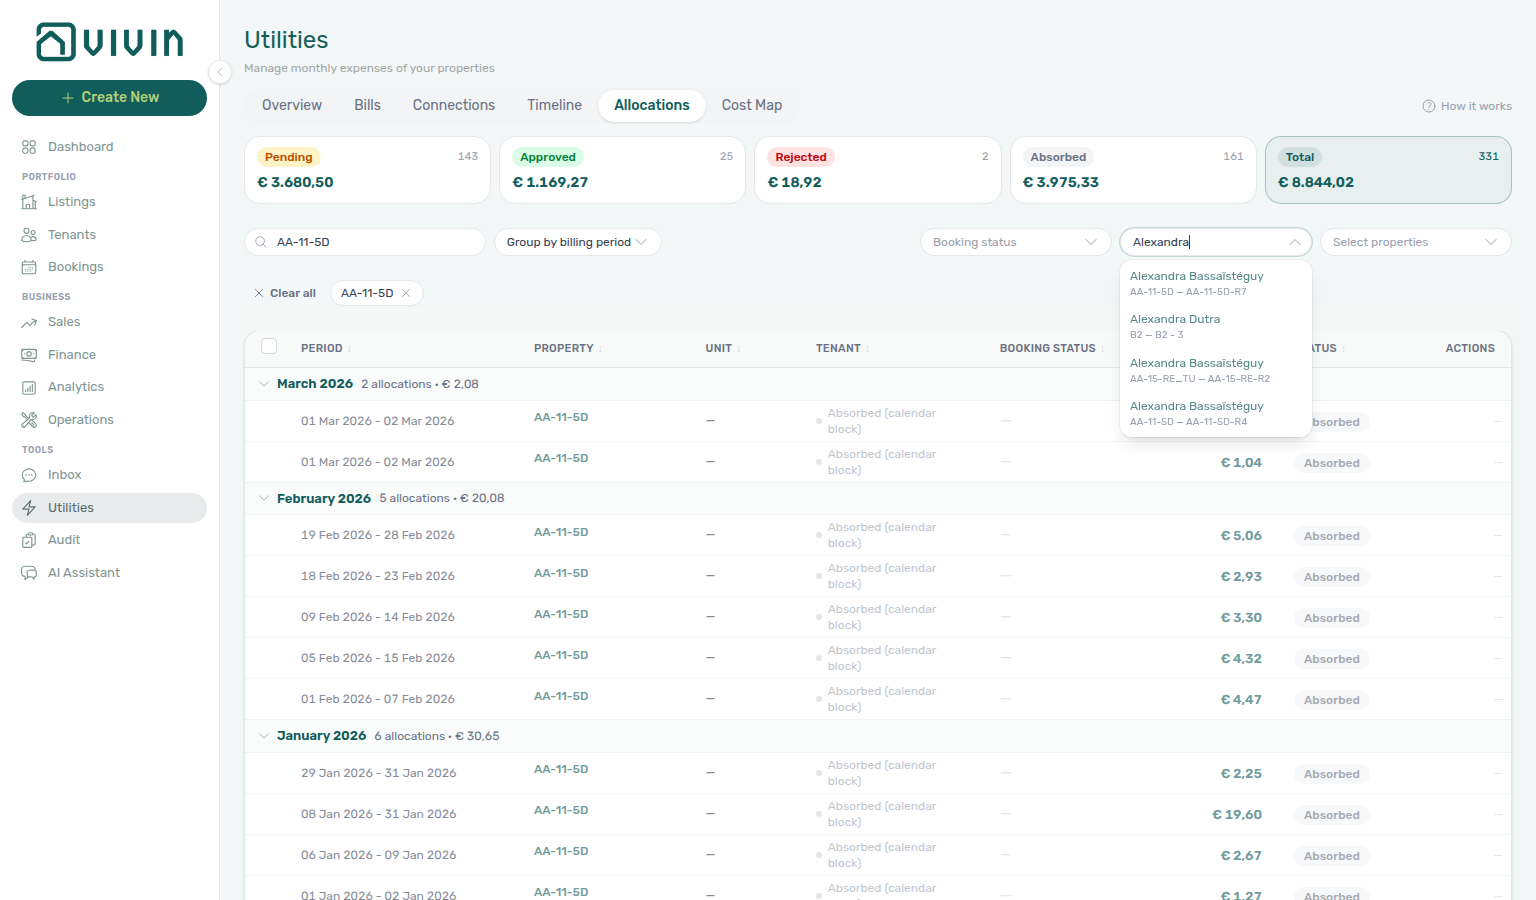Collapse the March 2026 group

click(264, 384)
